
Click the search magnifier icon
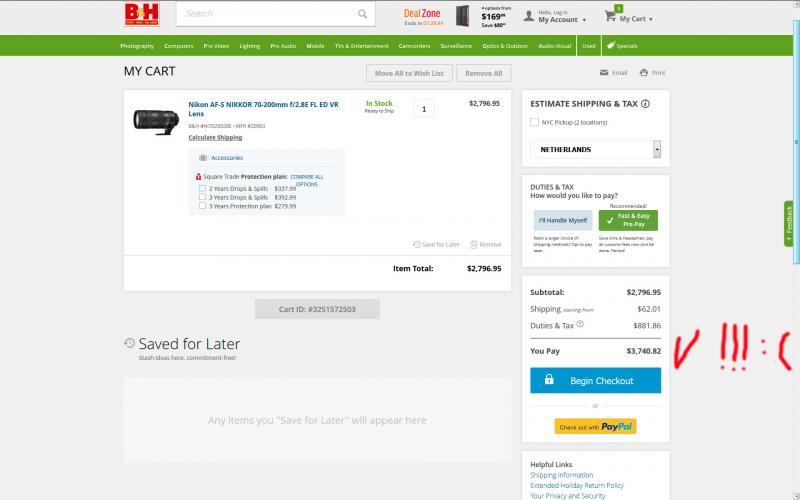point(362,14)
